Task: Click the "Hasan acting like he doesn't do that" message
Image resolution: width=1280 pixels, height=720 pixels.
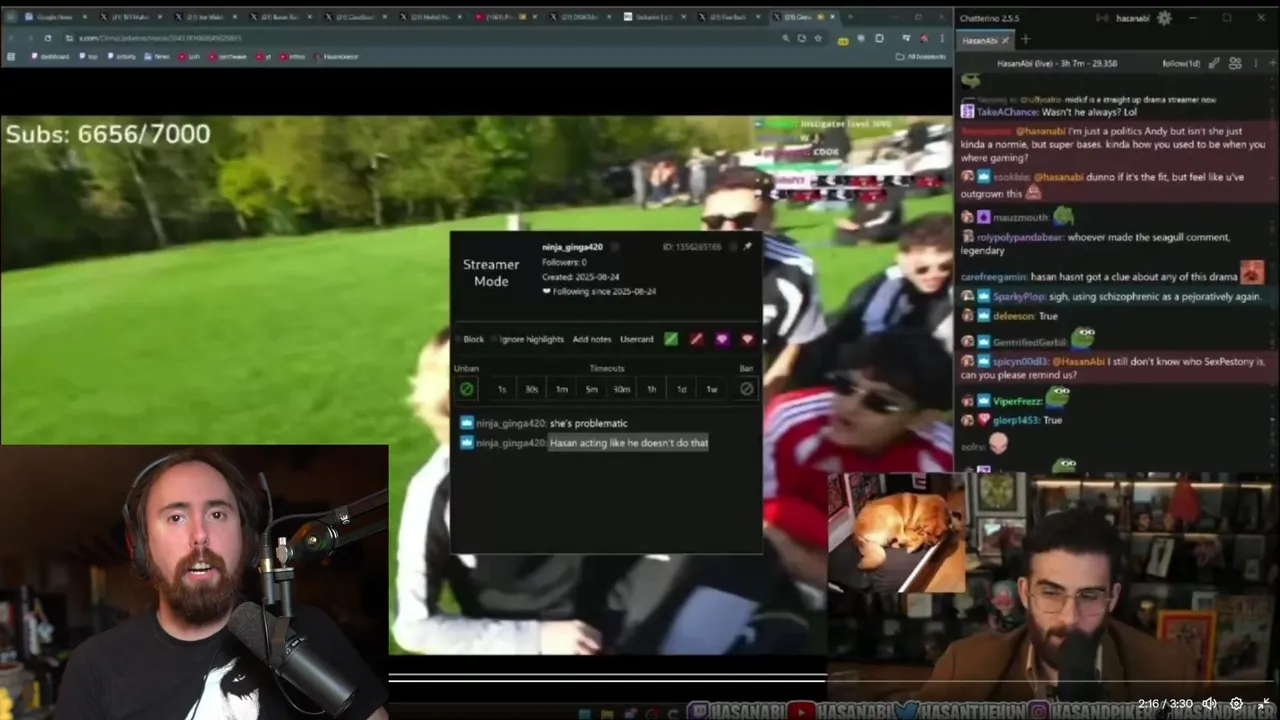Action: point(629,442)
